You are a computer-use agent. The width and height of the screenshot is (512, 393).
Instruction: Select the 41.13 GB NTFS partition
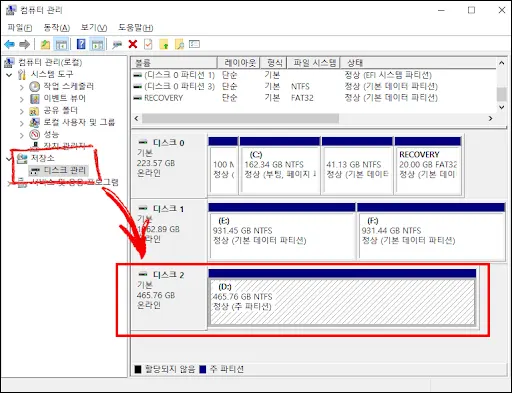(x=357, y=166)
